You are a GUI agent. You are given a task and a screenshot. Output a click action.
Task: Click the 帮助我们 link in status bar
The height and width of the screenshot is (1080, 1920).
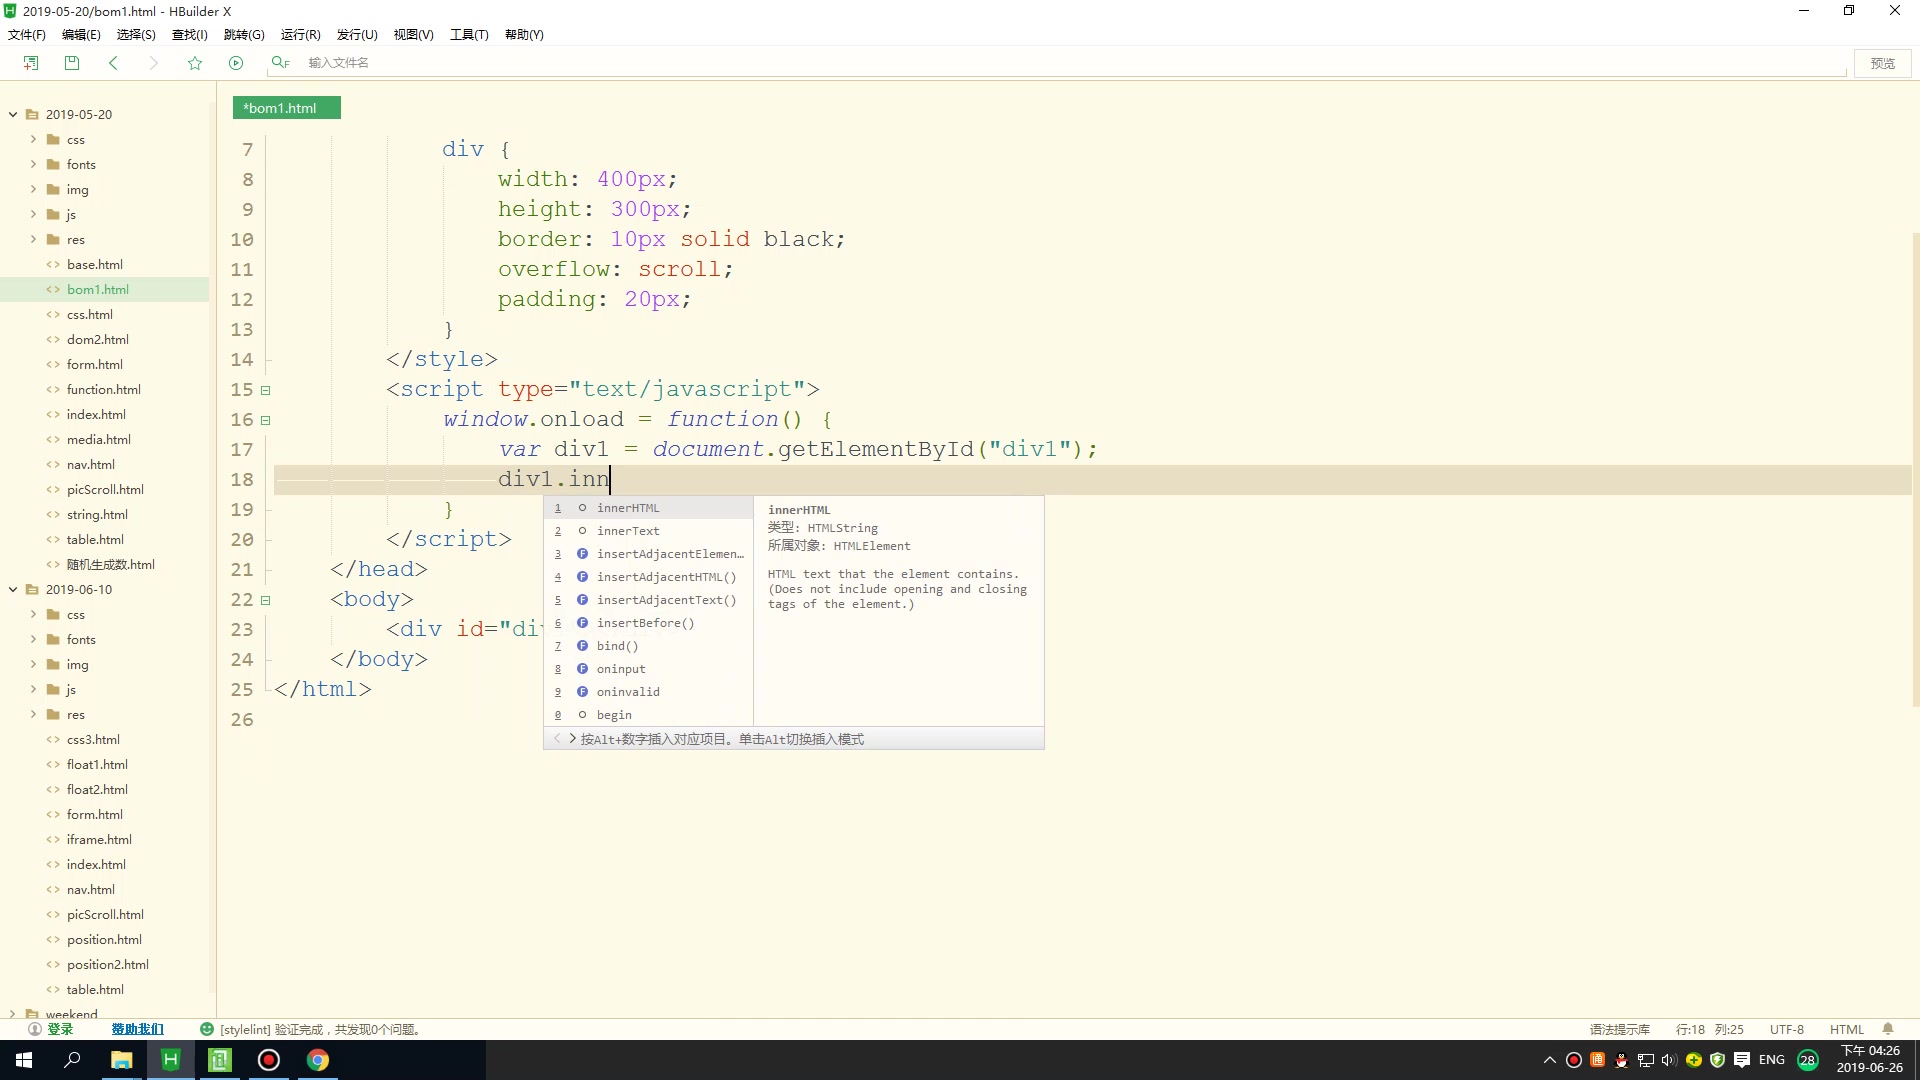[x=137, y=1029]
